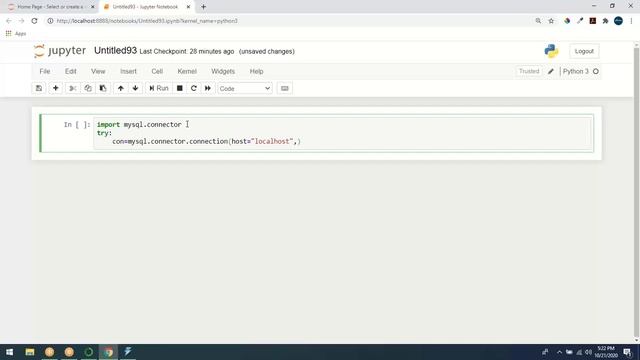Open the Cell menu
Screen dimensions: 640x360
coord(157,71)
